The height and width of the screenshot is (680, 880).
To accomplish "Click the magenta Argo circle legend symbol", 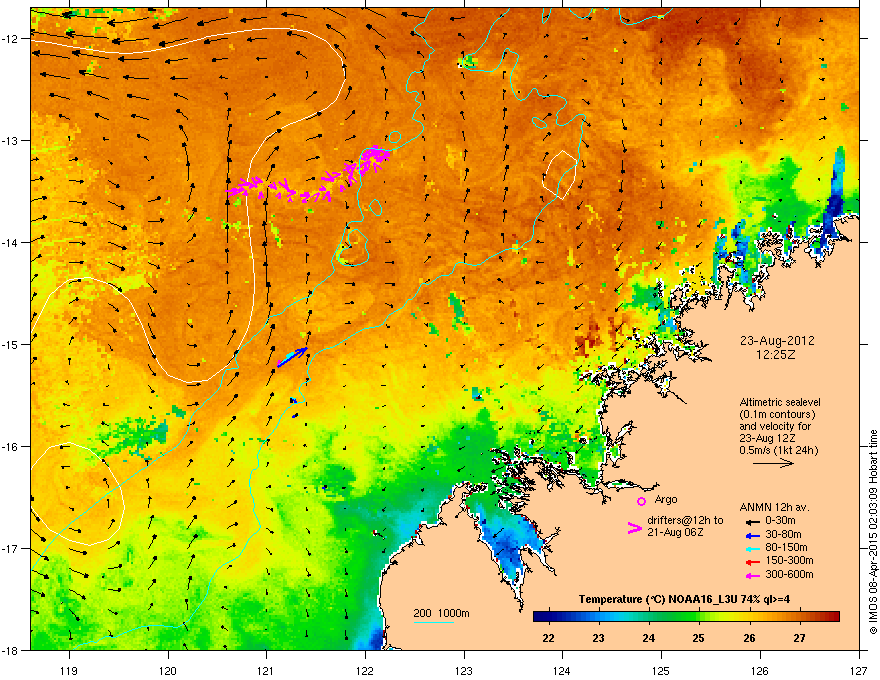I will coord(641,501).
